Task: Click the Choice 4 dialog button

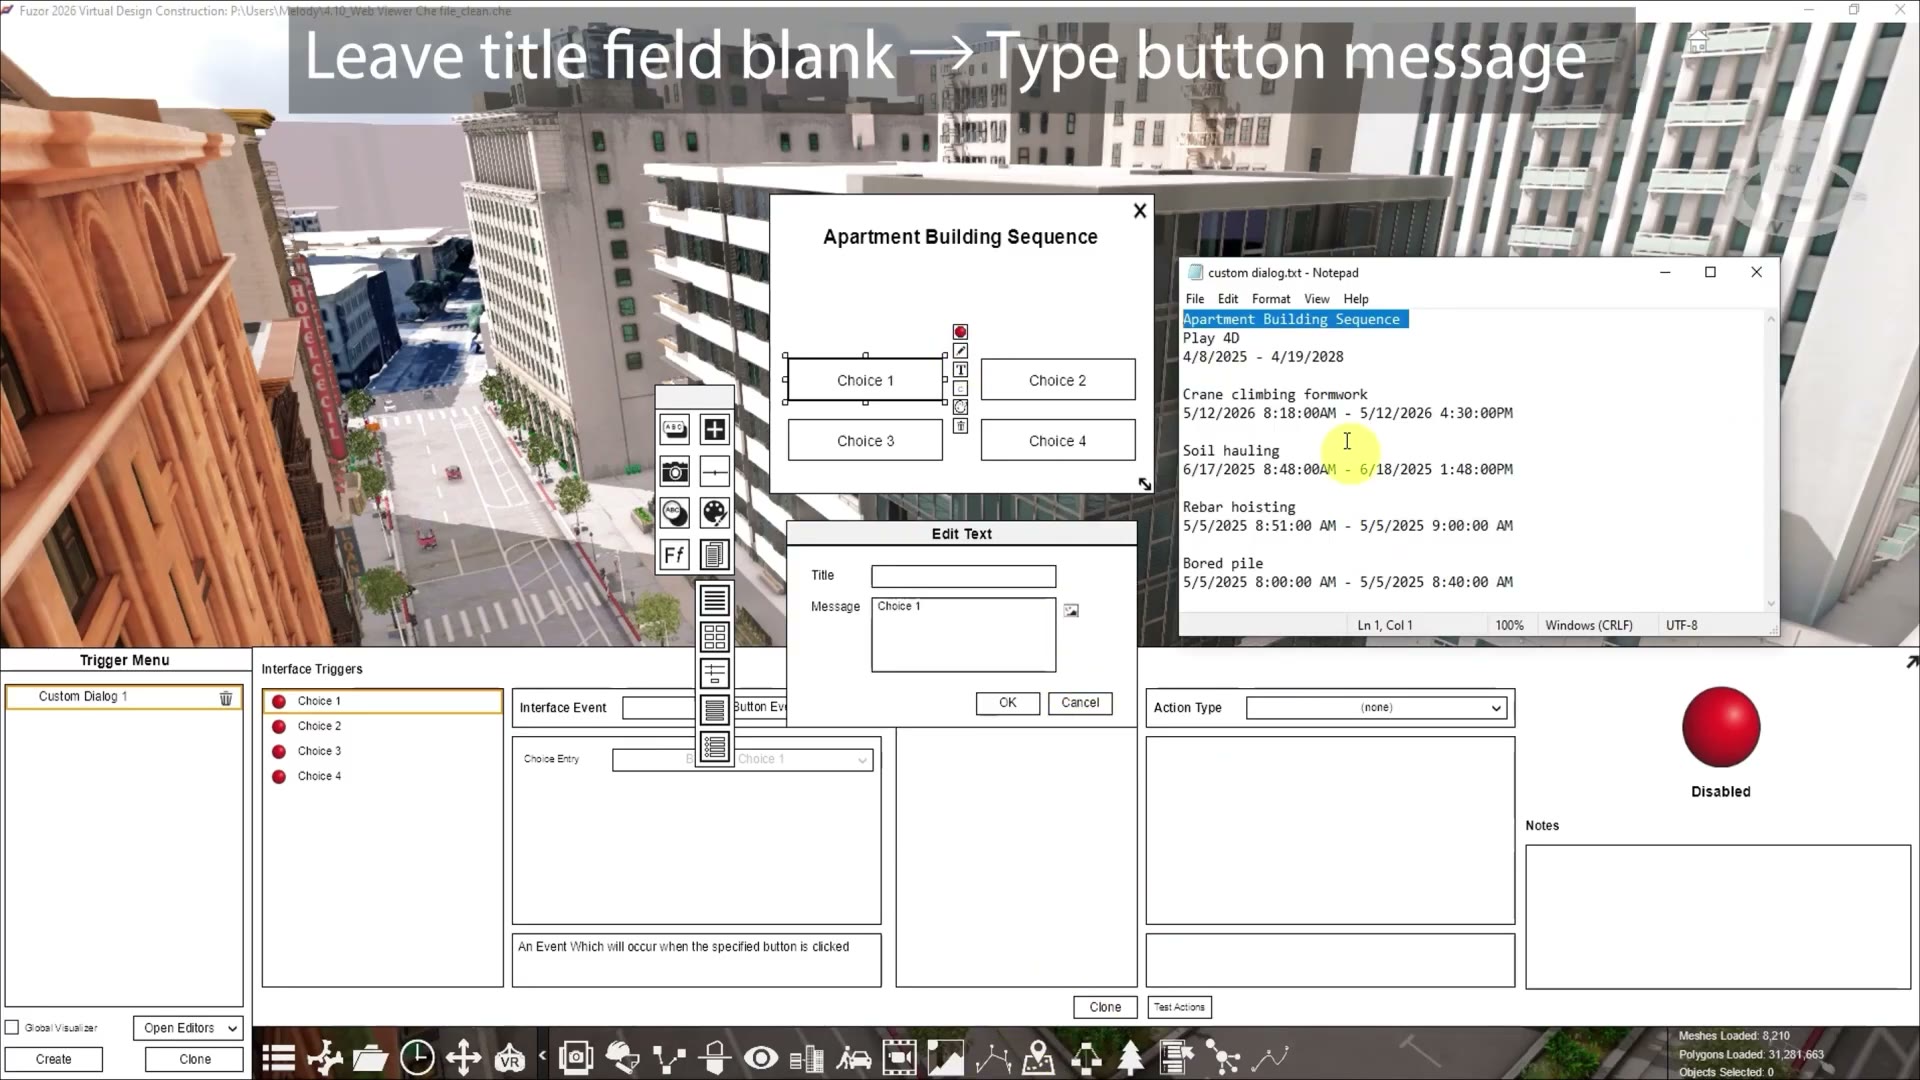Action: click(1058, 441)
